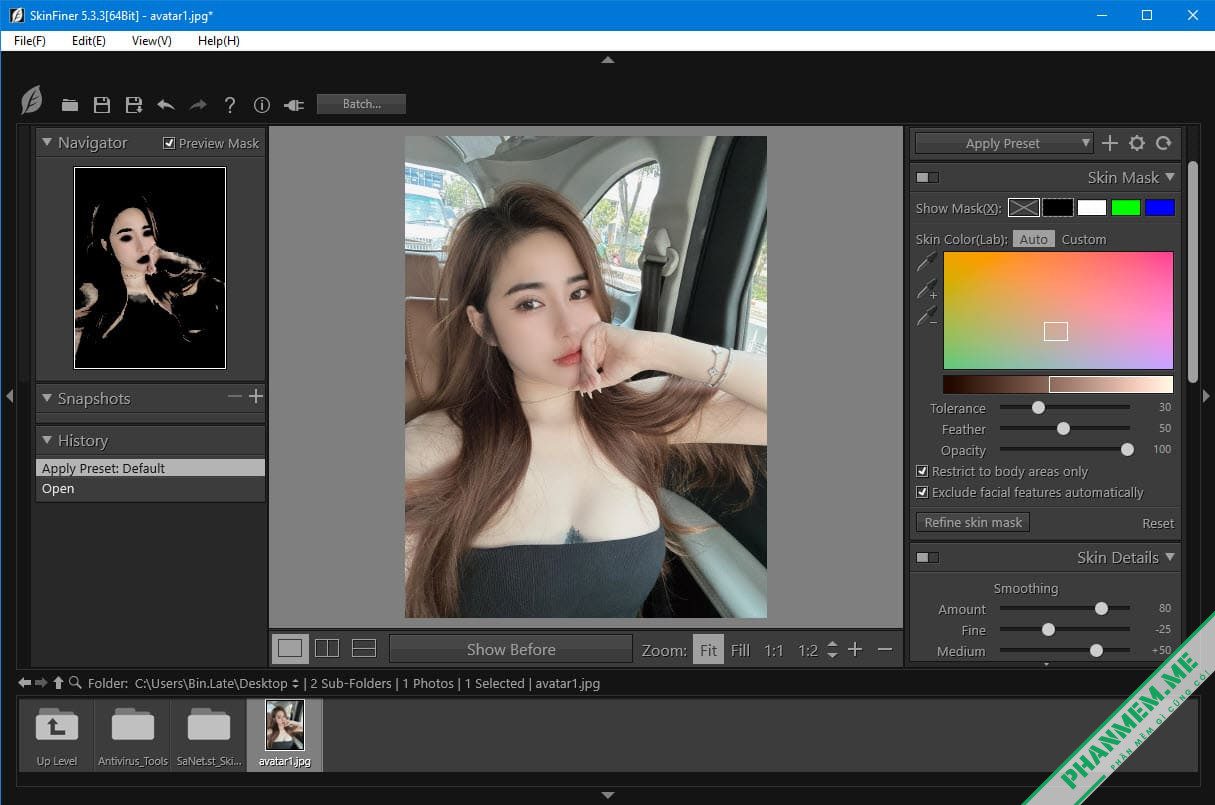Viewport: 1215px width, 805px height.
Task: Click the reset circular arrow icon beside presets
Action: pos(1164,143)
